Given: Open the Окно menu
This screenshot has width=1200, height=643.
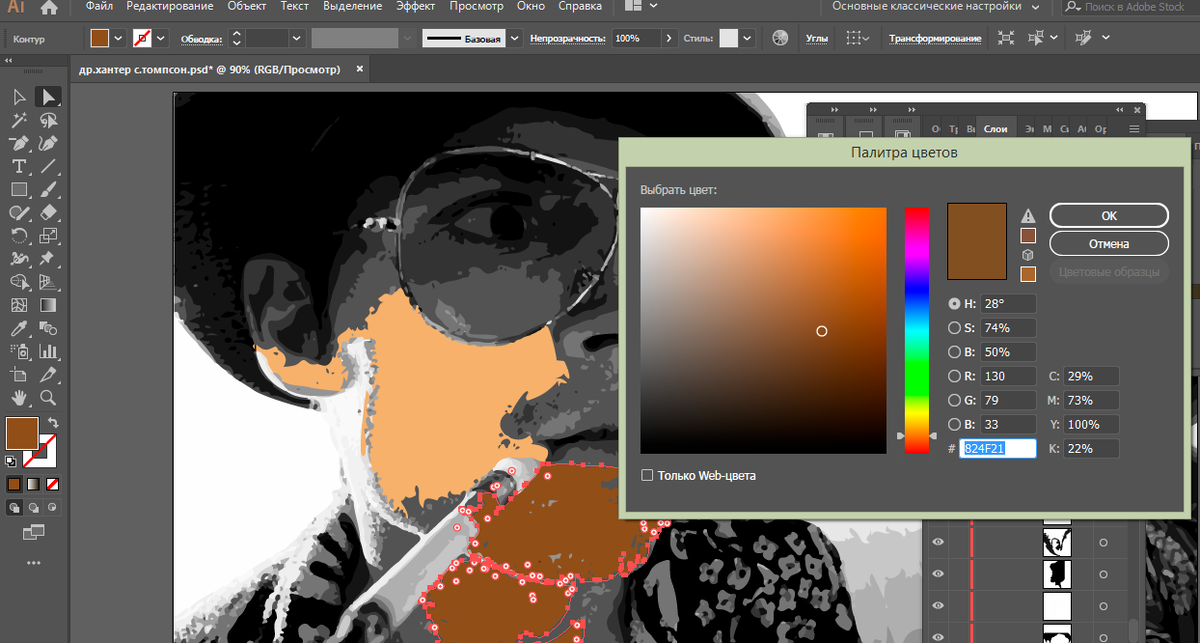Looking at the screenshot, I should tap(531, 7).
